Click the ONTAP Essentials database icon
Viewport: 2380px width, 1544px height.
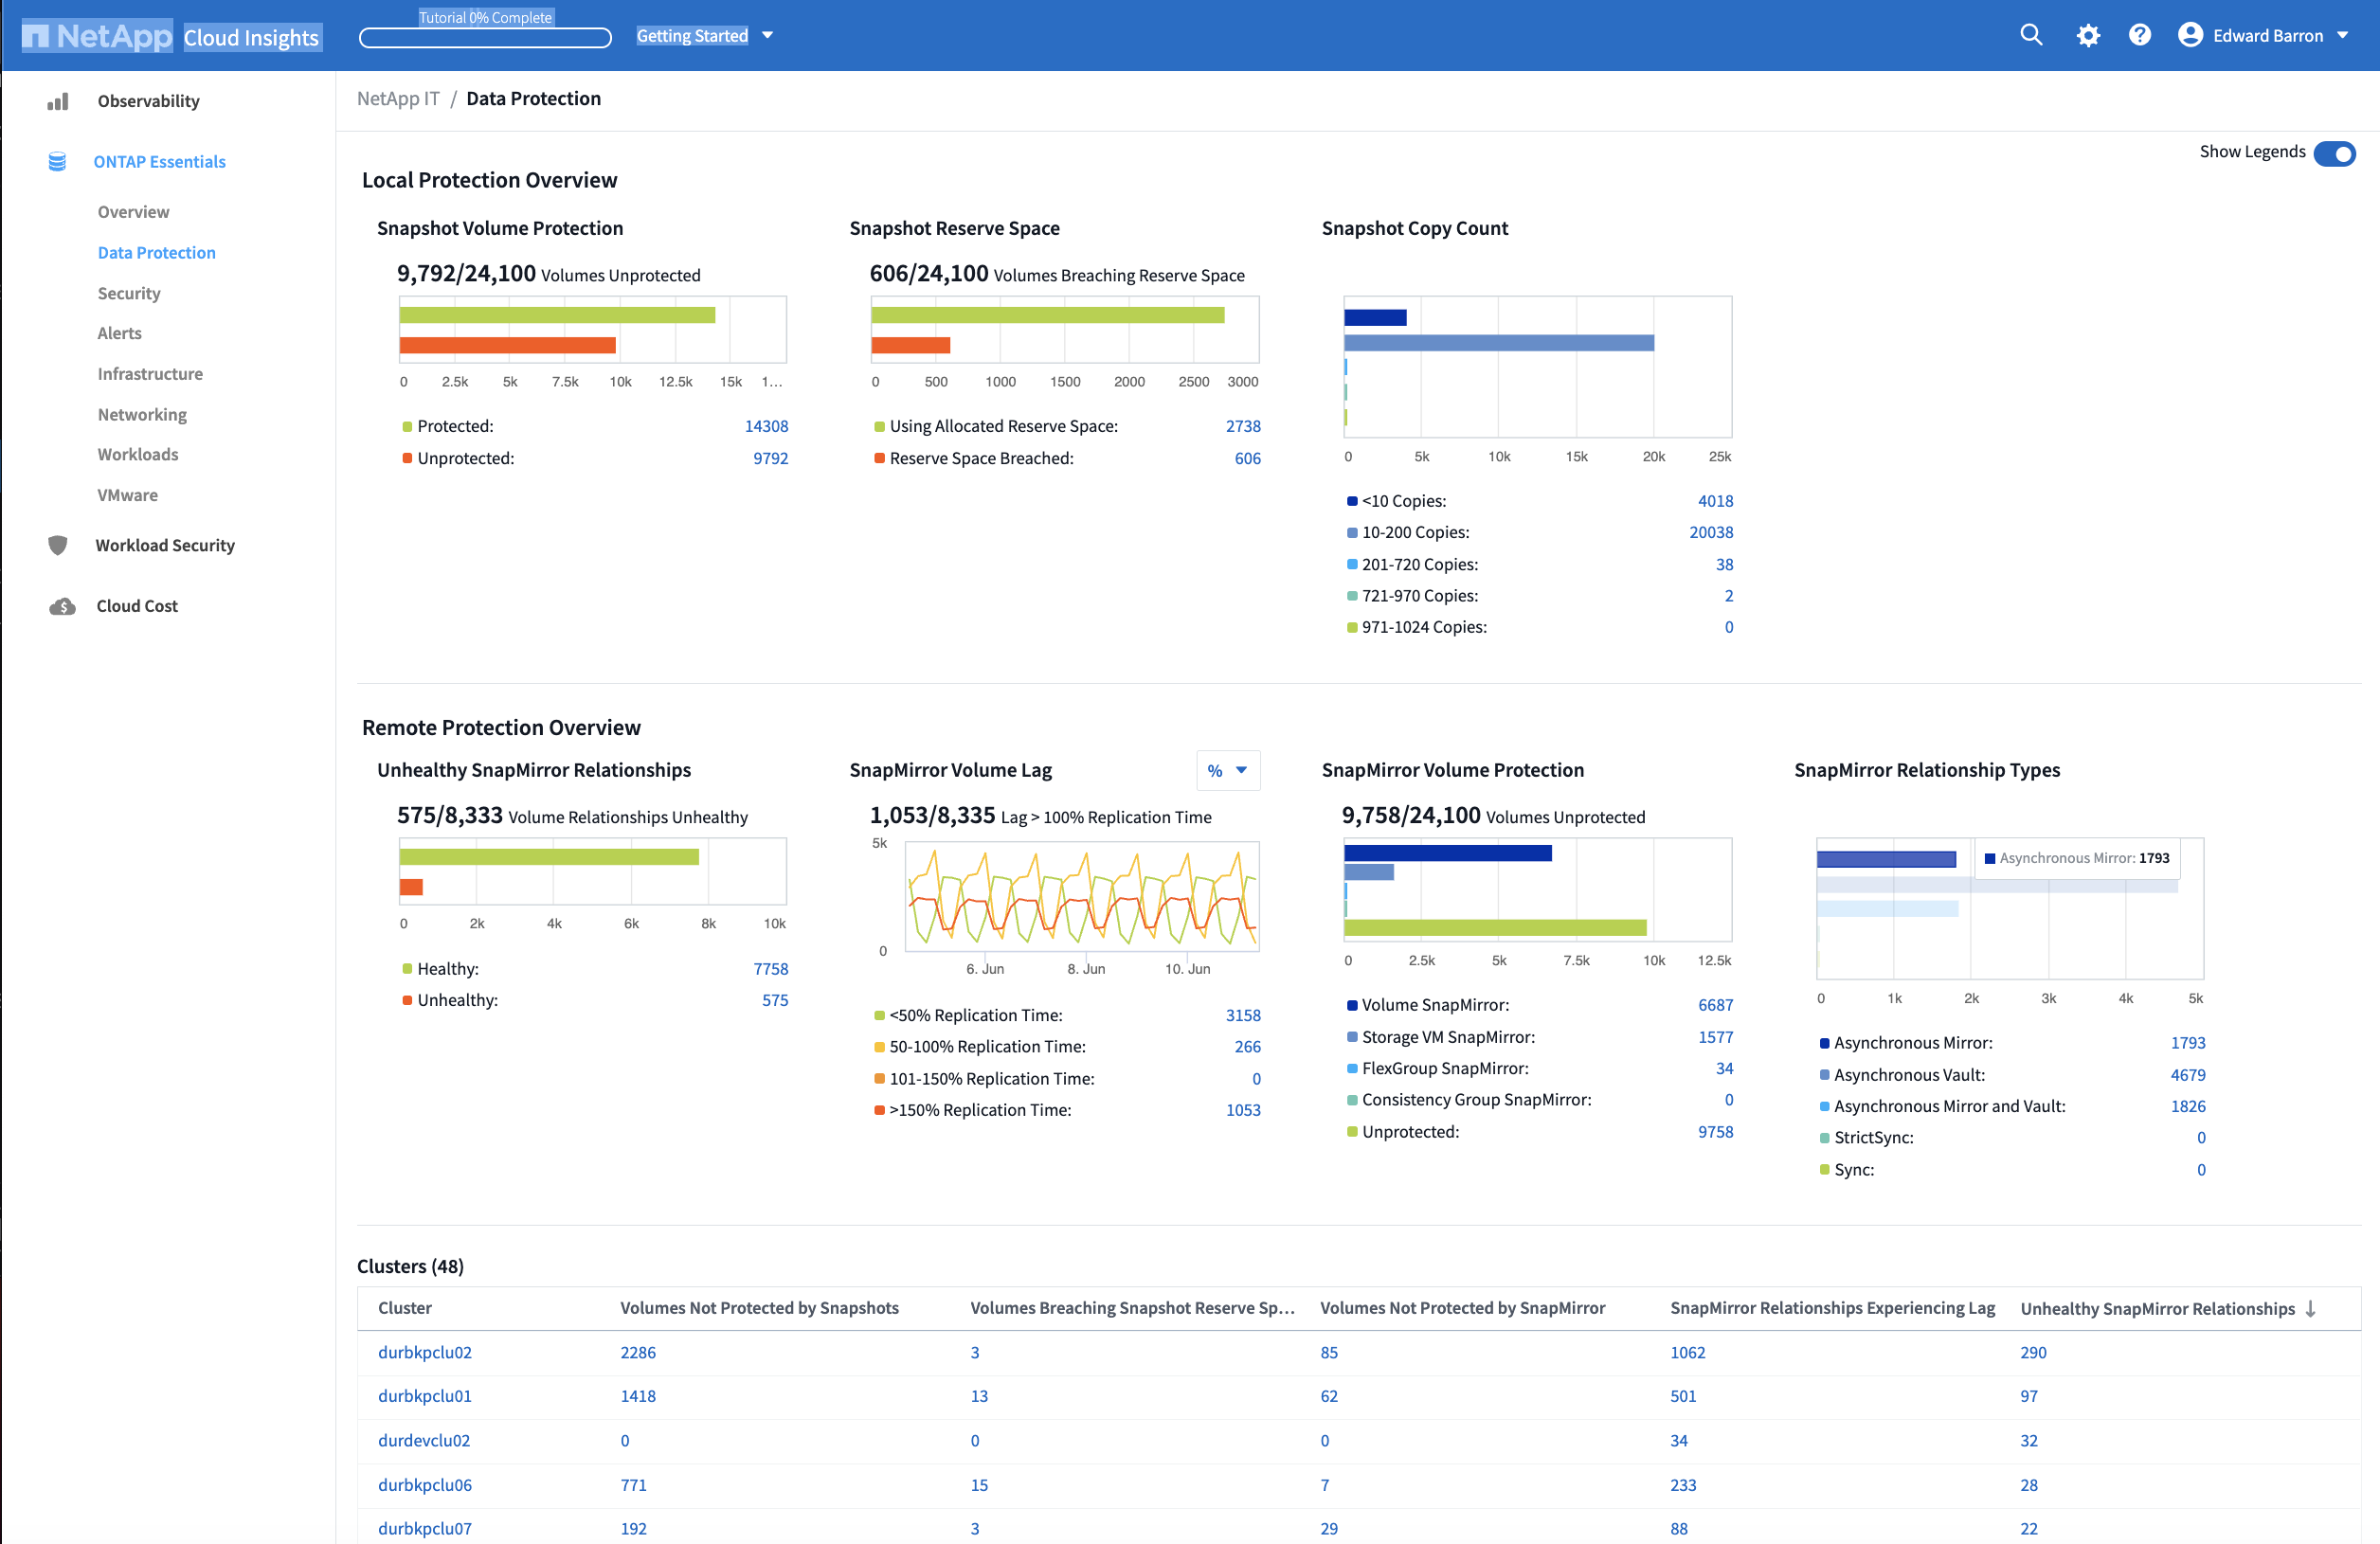point(57,162)
